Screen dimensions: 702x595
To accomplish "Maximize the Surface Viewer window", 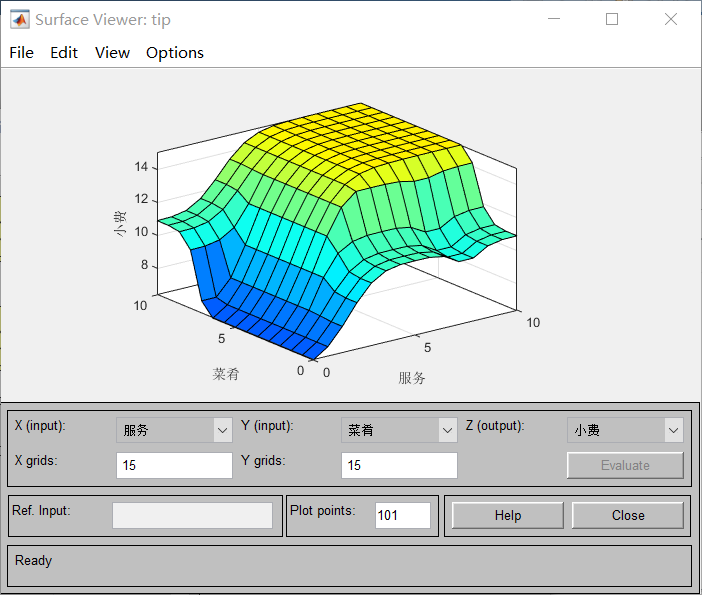I will click(612, 19).
